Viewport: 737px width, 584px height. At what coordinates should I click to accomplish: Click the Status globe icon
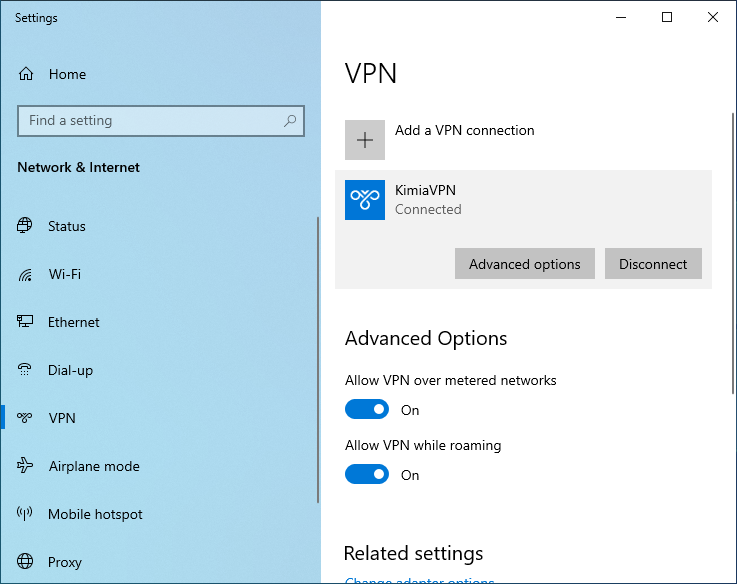[26, 226]
